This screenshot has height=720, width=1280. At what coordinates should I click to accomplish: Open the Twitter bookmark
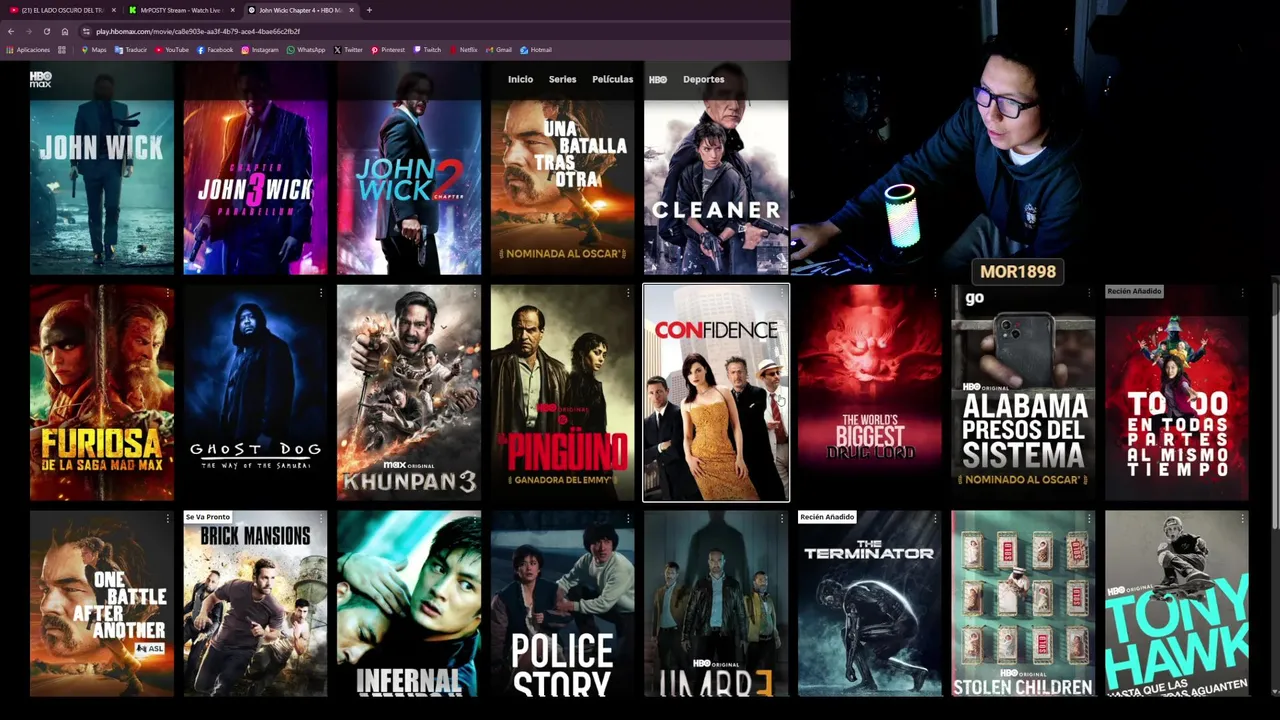click(348, 49)
